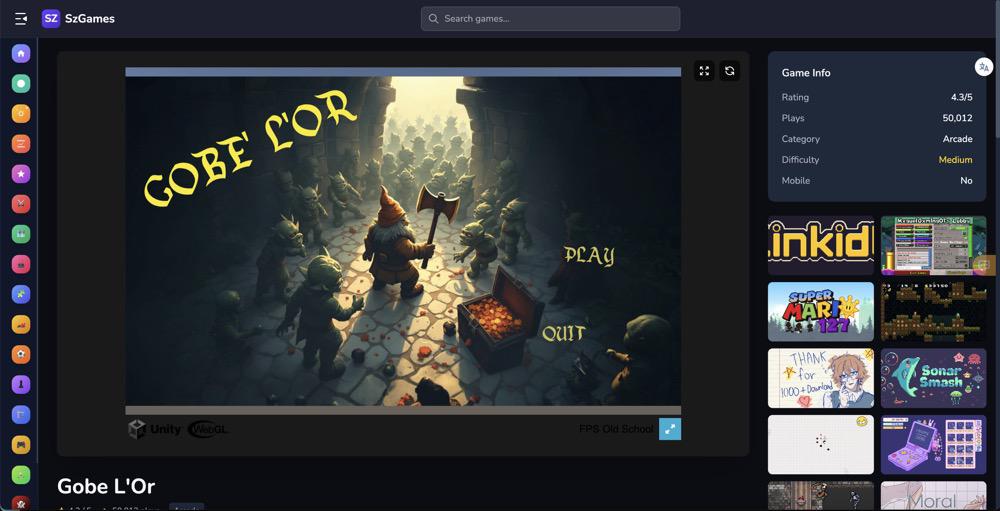Screen dimensions: 1000x511
Task: Open the chess pawn category icon
Action: [21, 384]
